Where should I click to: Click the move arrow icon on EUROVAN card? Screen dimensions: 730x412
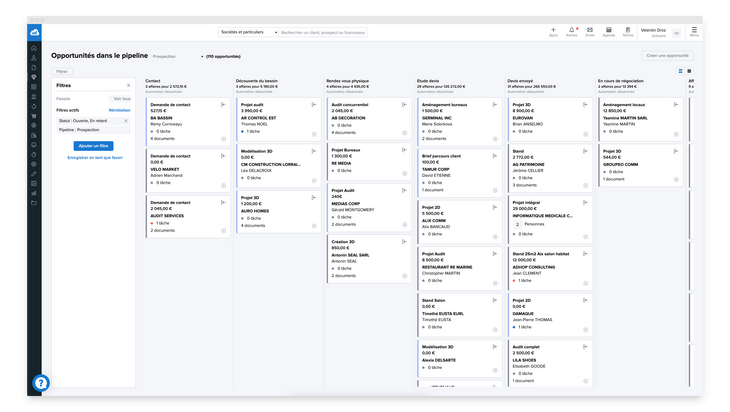click(x=585, y=105)
